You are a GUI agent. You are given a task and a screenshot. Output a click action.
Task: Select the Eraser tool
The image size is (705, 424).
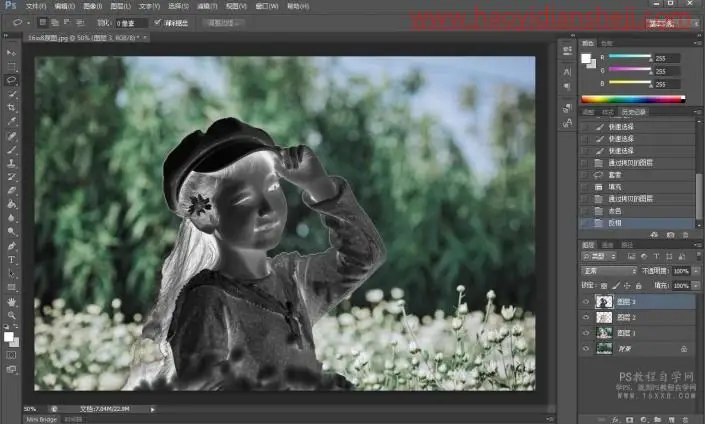pos(11,190)
